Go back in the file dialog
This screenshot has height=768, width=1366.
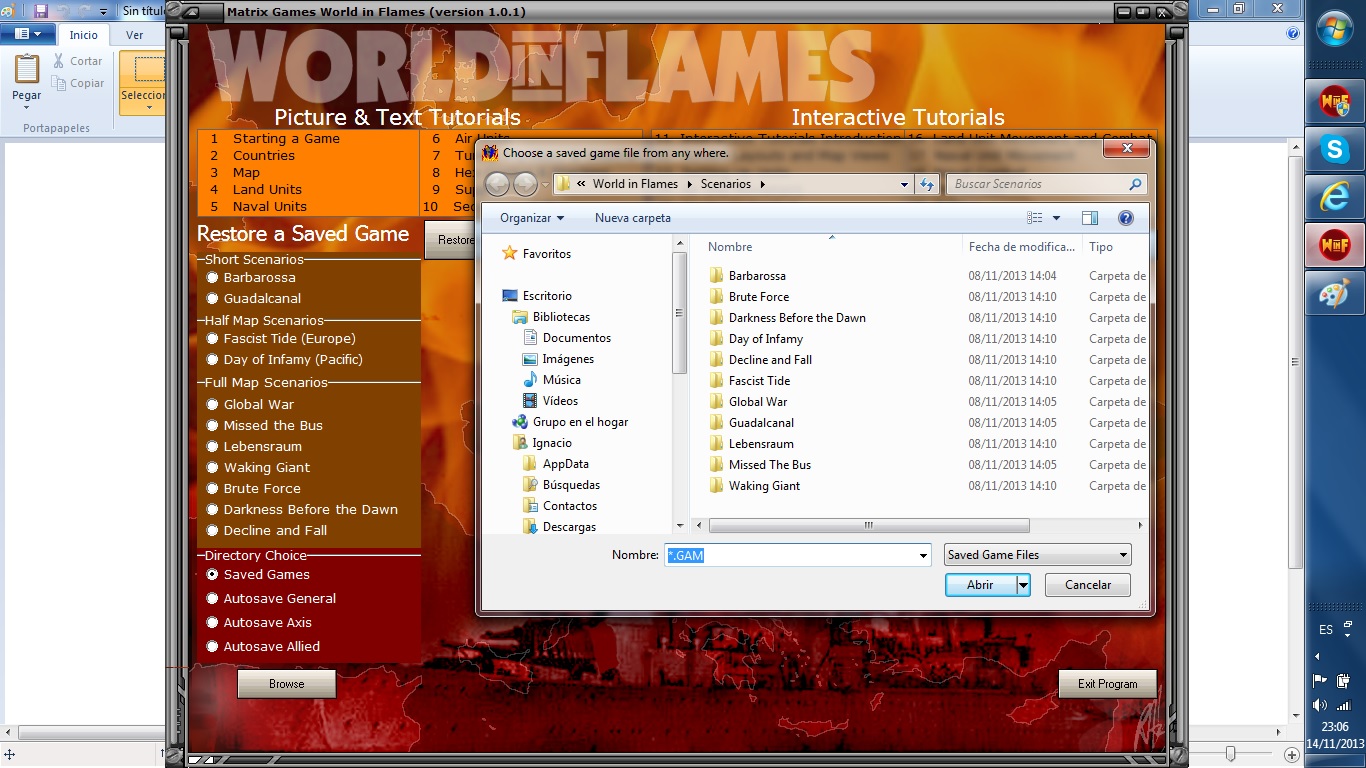click(497, 184)
